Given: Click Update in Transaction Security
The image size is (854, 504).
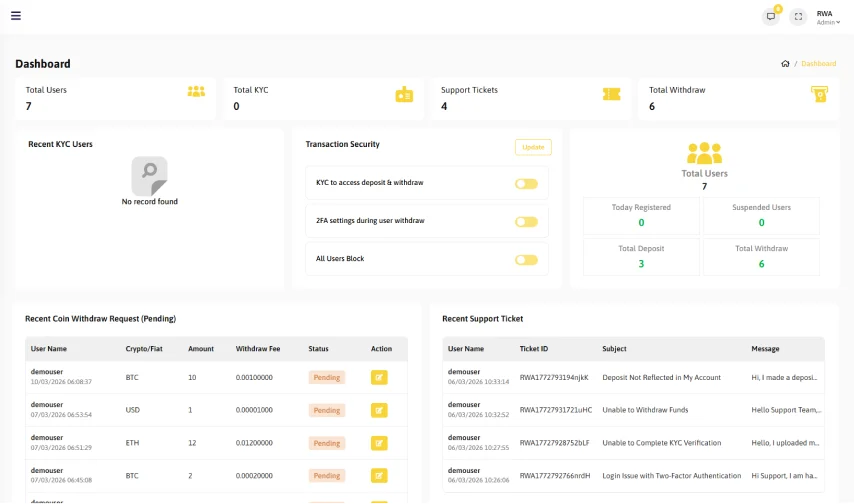Looking at the screenshot, I should 533,147.
